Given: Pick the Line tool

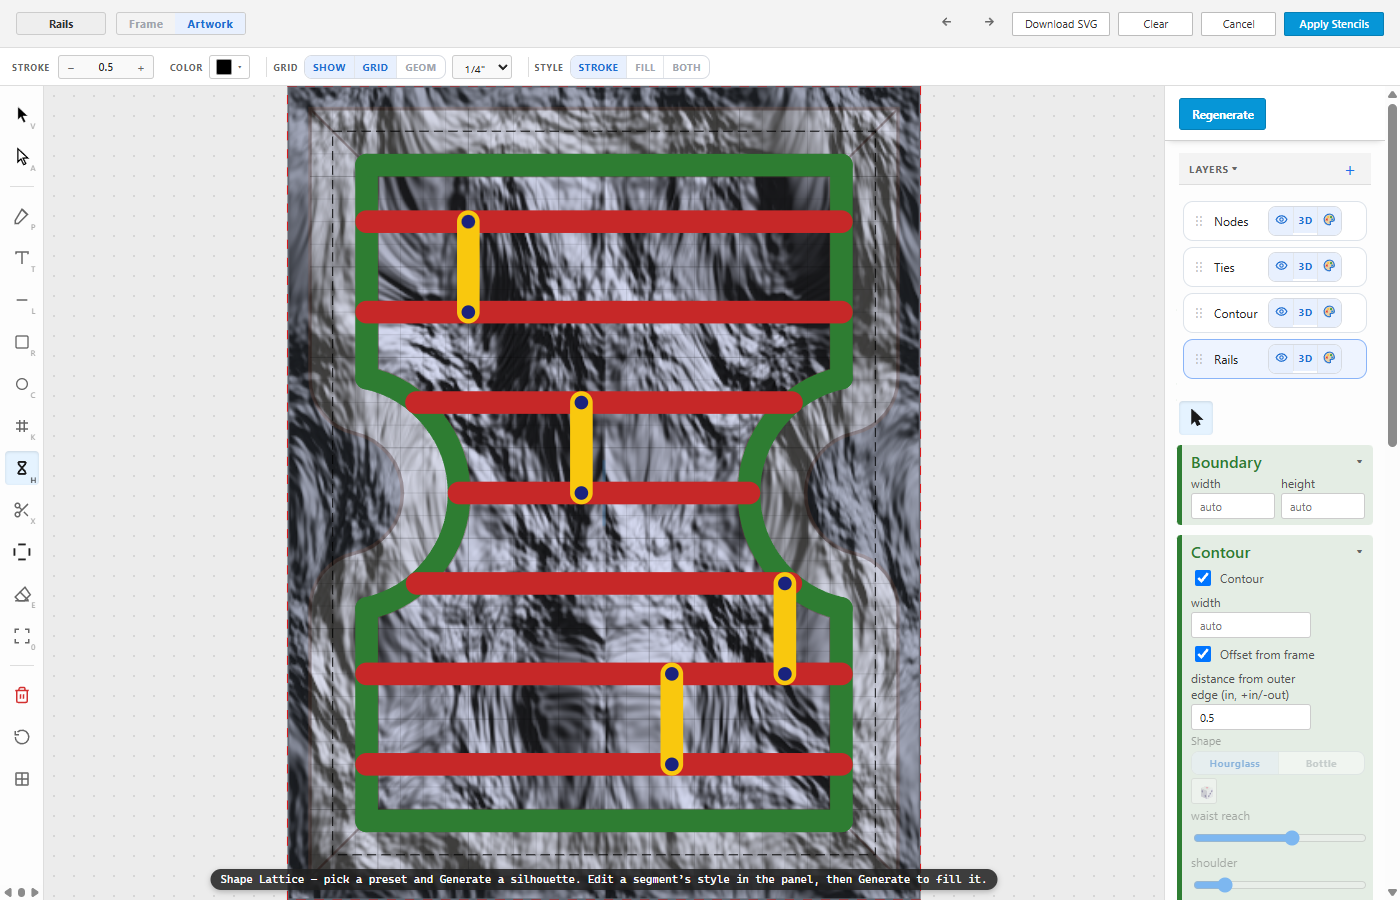Looking at the screenshot, I should tap(22, 300).
